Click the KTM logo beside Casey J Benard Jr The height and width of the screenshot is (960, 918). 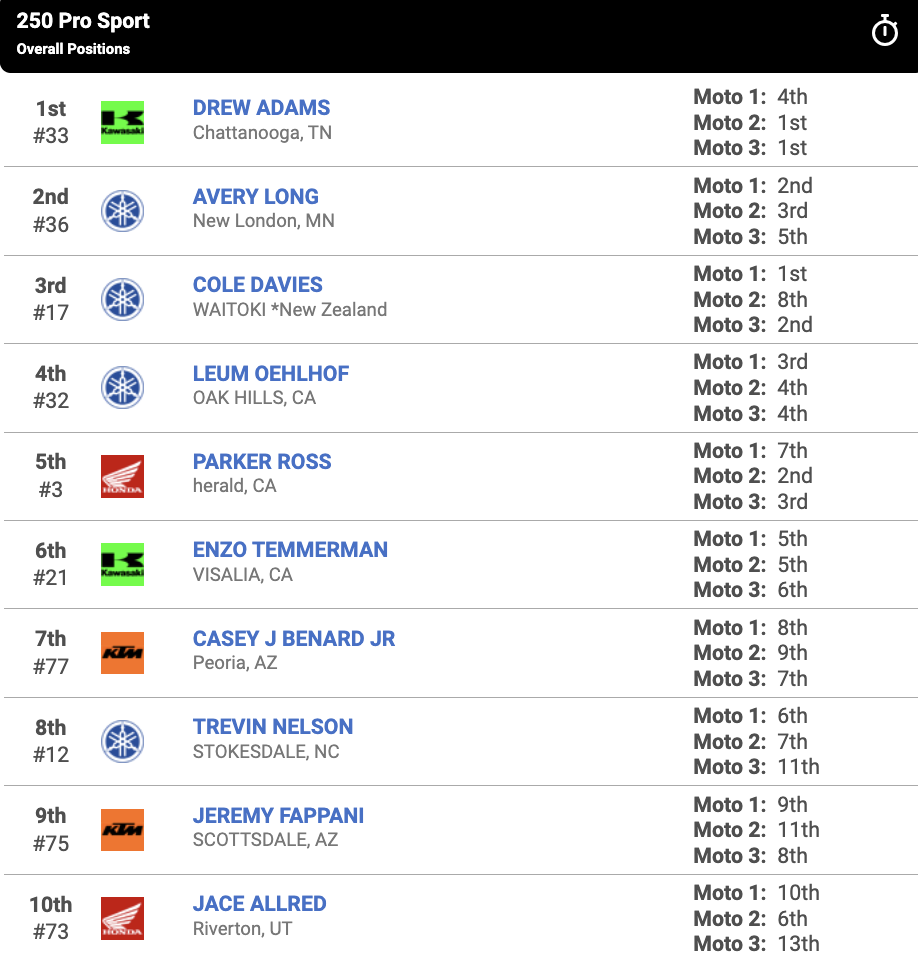tap(121, 653)
